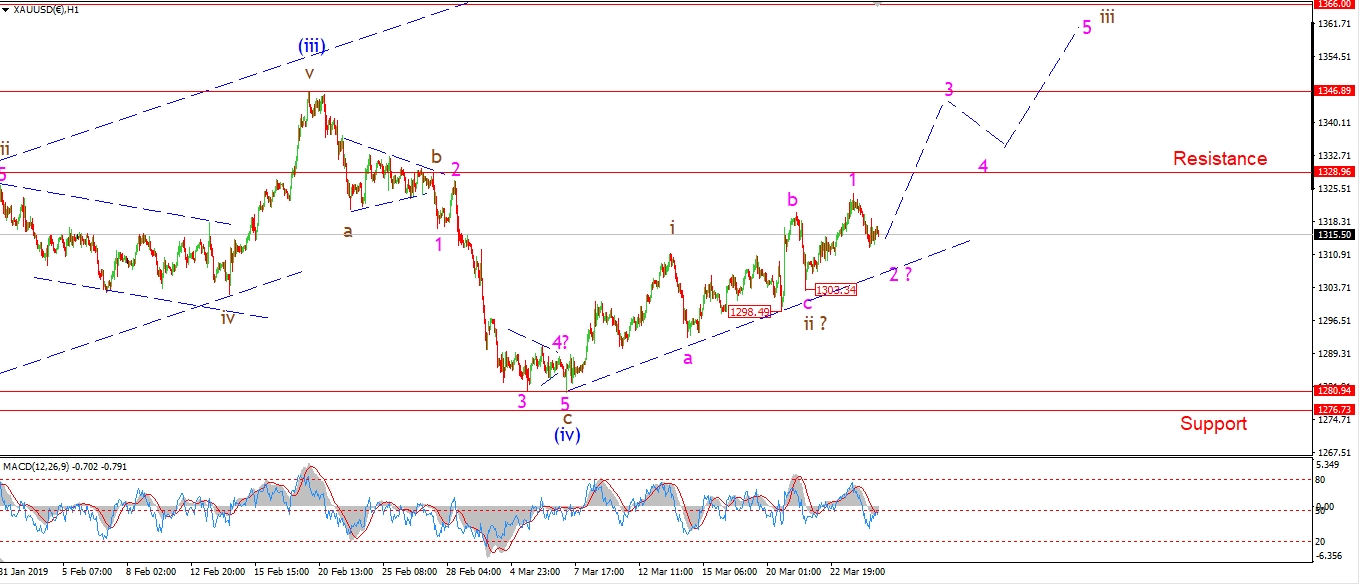Viewport: 1360px width, 584px height.
Task: Select the blue (iii) wave label
Action: [x=311, y=46]
